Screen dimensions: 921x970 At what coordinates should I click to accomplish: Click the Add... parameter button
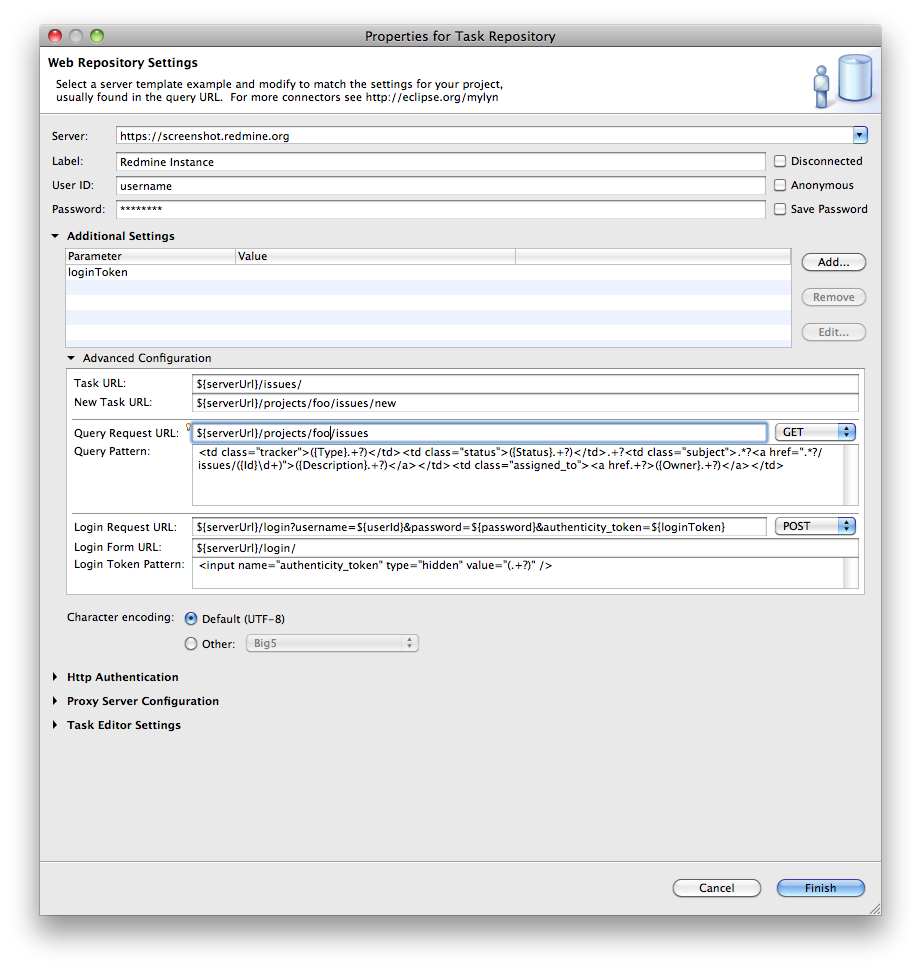833,262
